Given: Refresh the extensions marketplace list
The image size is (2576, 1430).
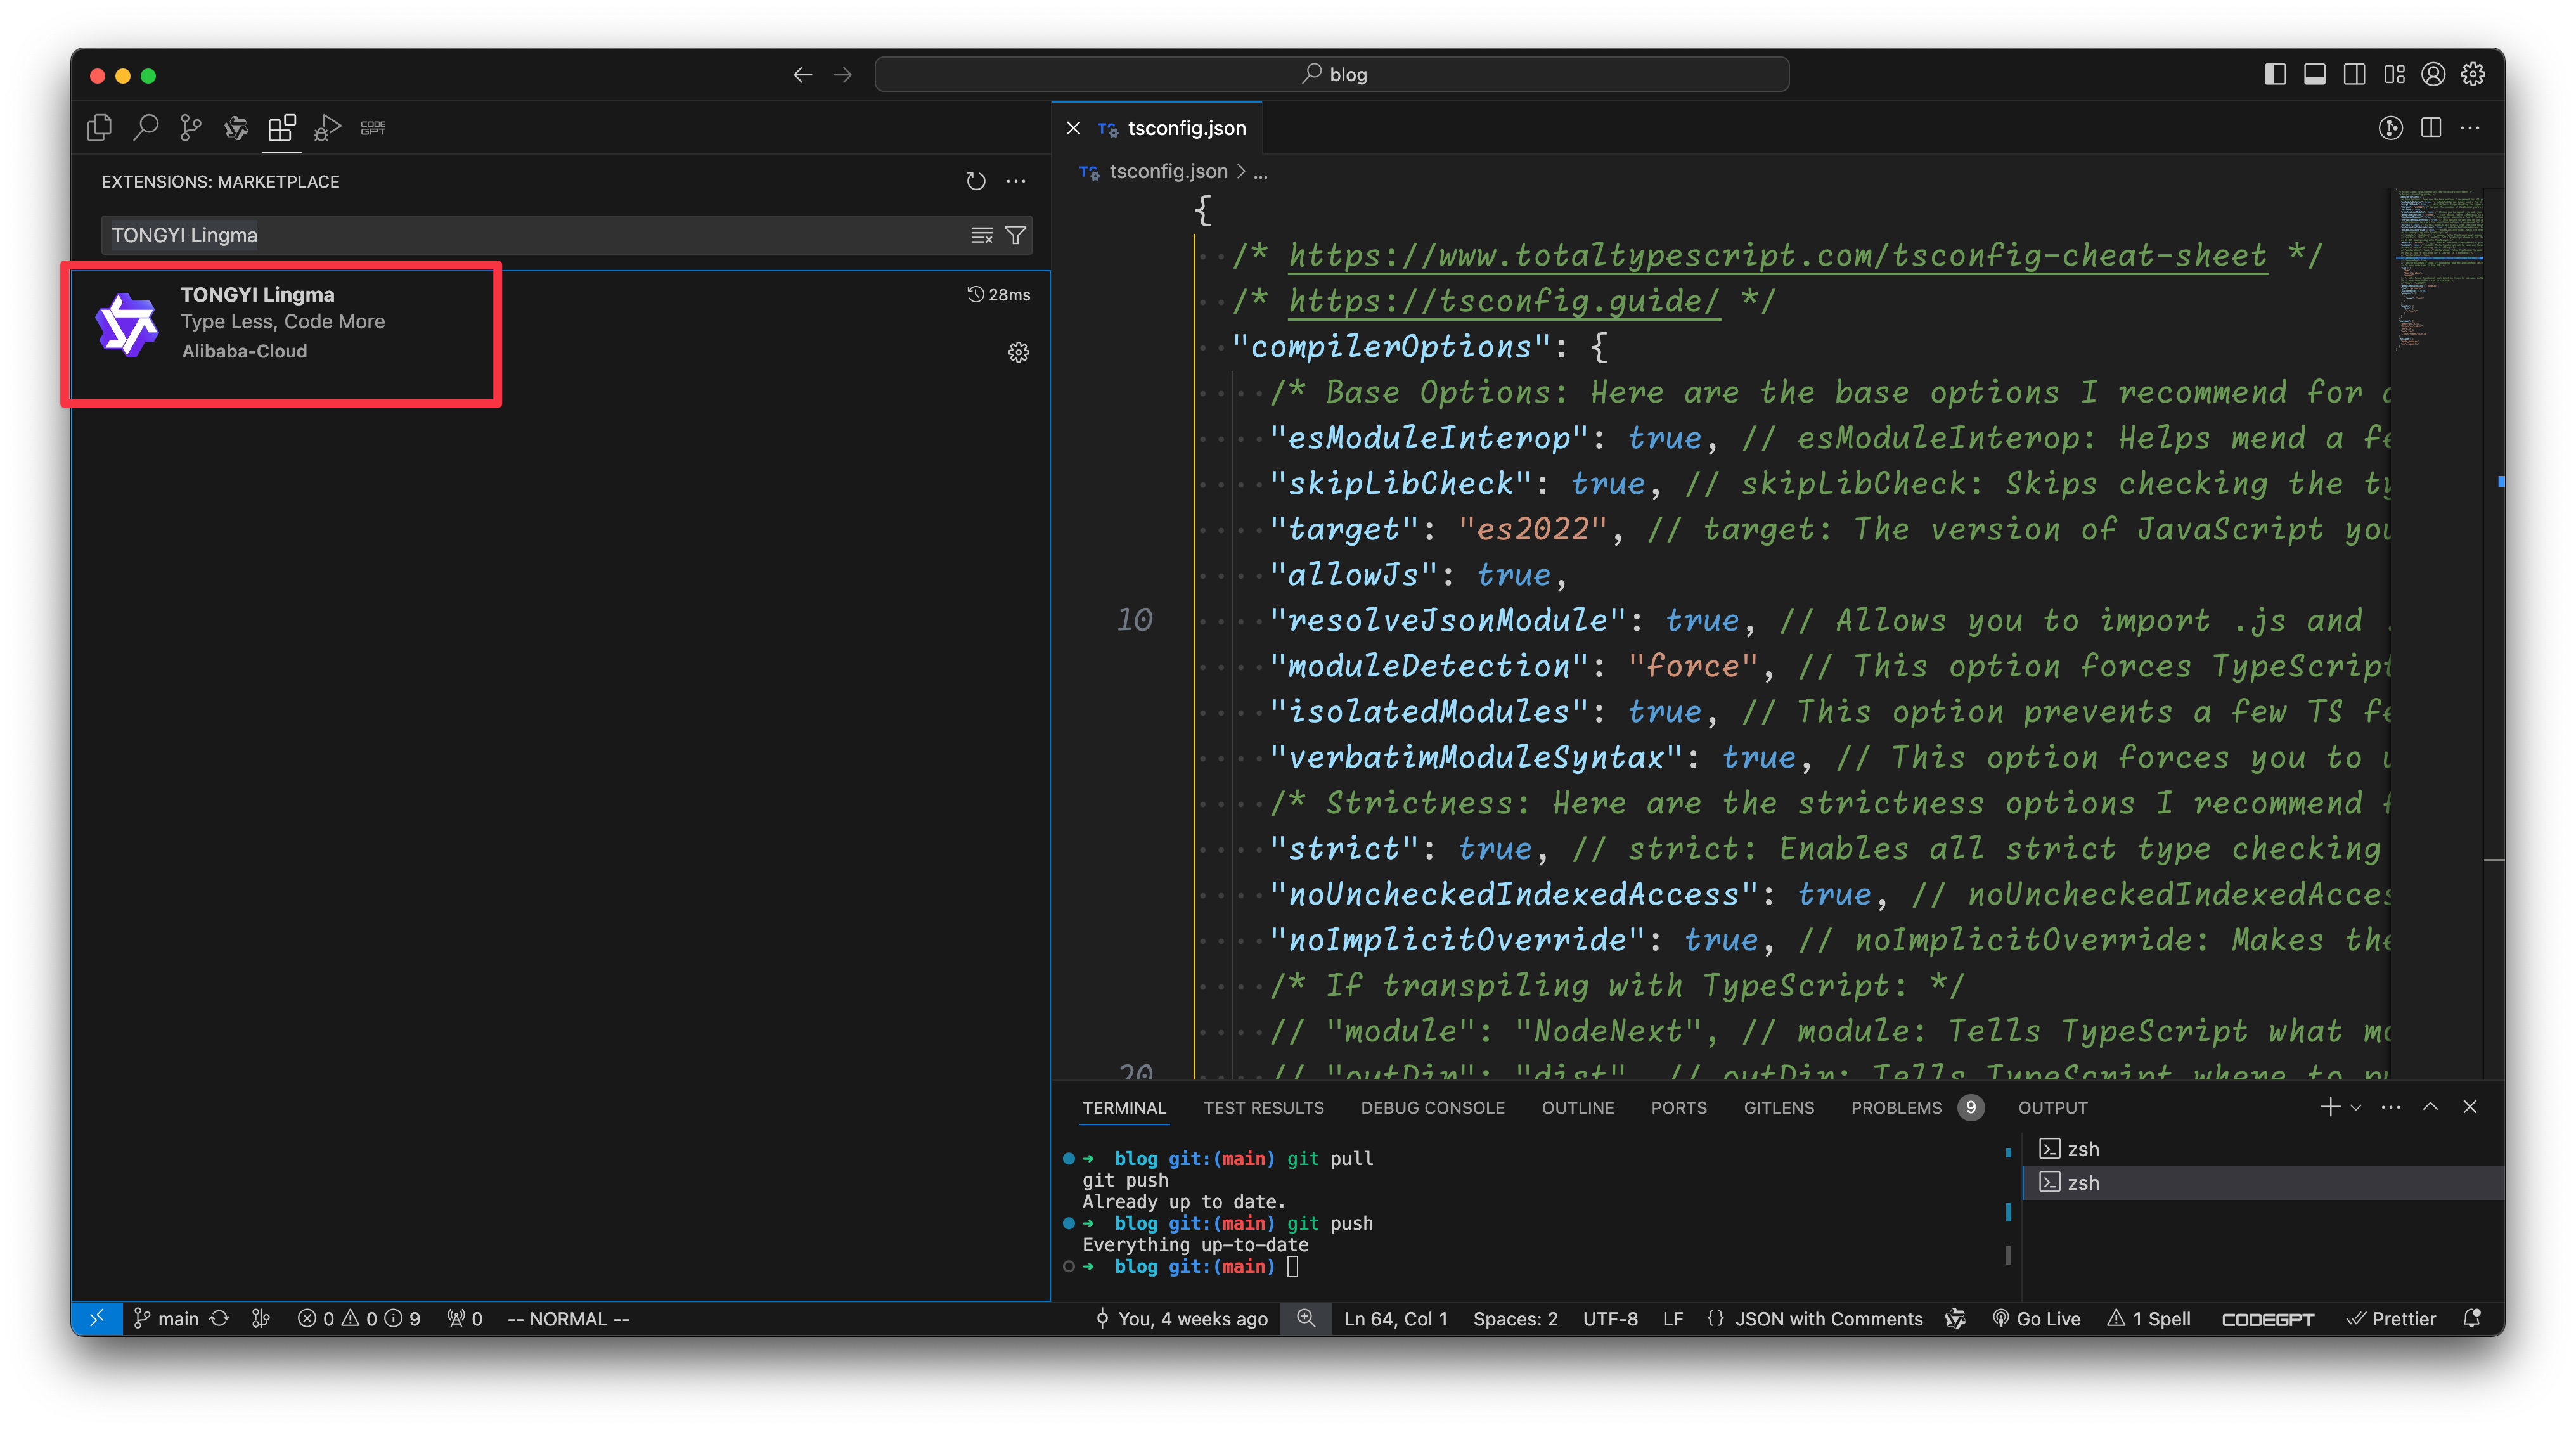Looking at the screenshot, I should 976,181.
